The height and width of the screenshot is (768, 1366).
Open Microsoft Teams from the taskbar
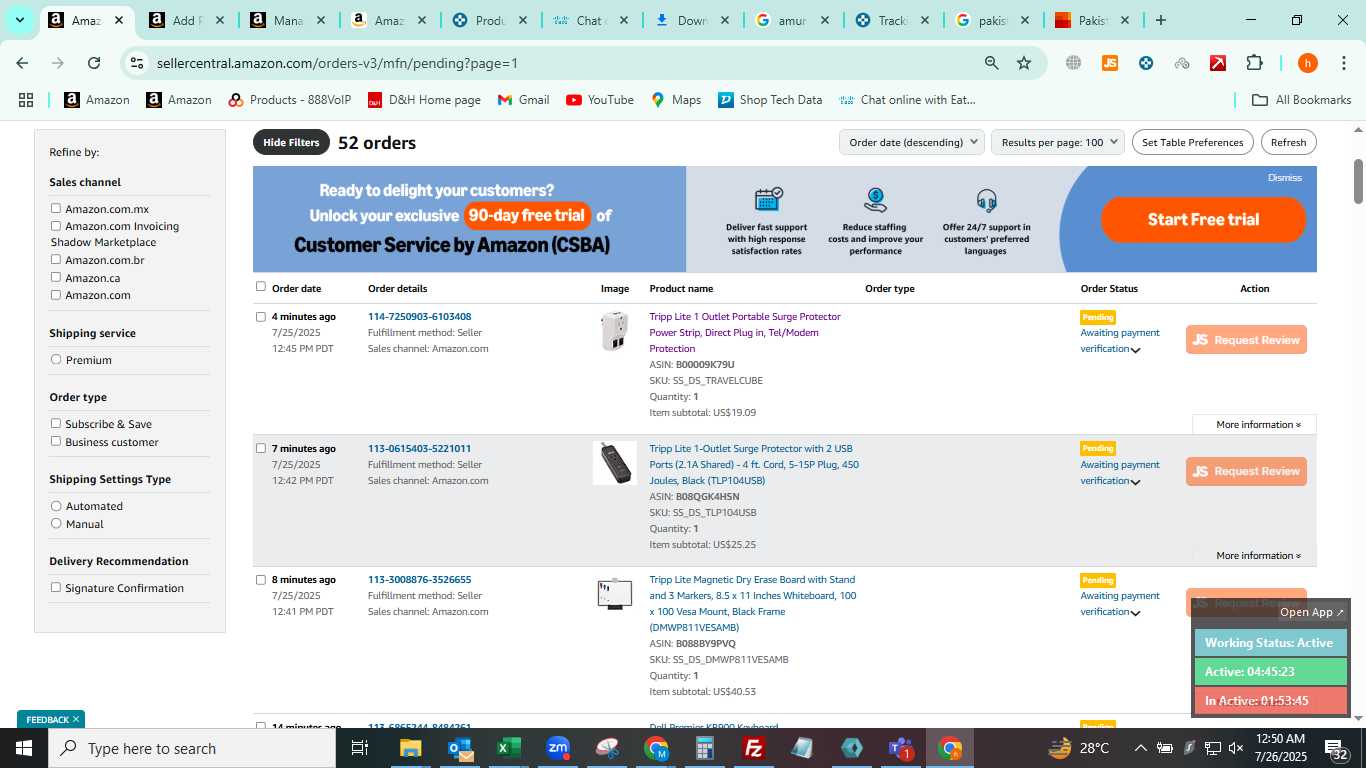click(x=901, y=748)
